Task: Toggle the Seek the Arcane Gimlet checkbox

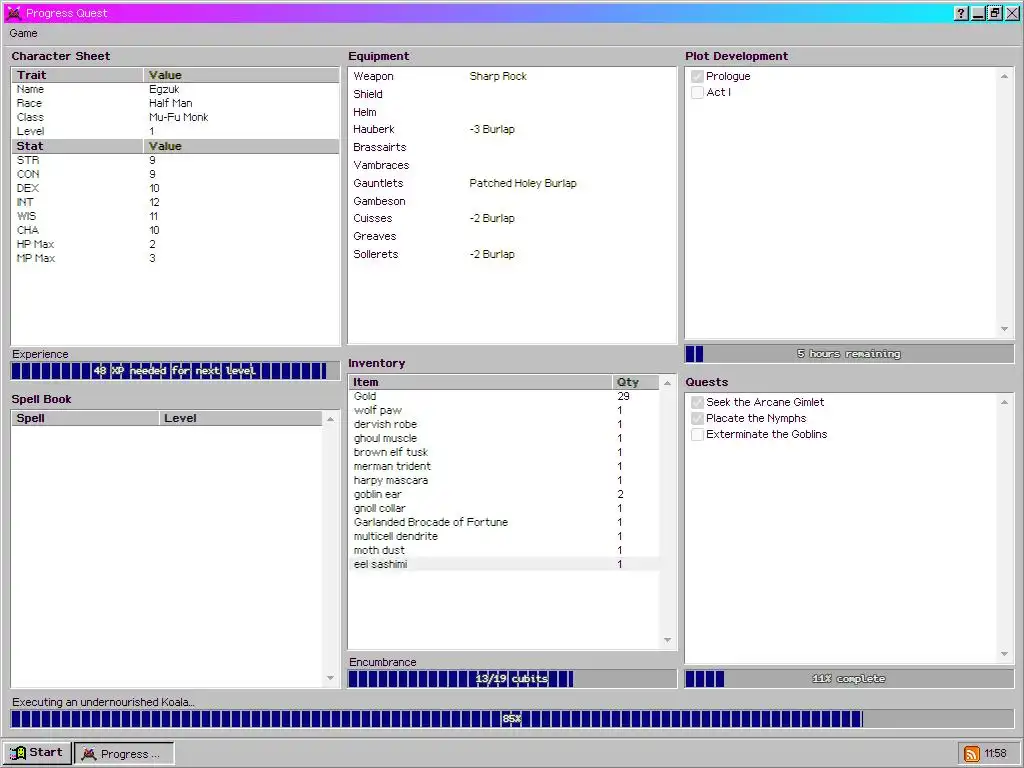Action: click(x=697, y=402)
